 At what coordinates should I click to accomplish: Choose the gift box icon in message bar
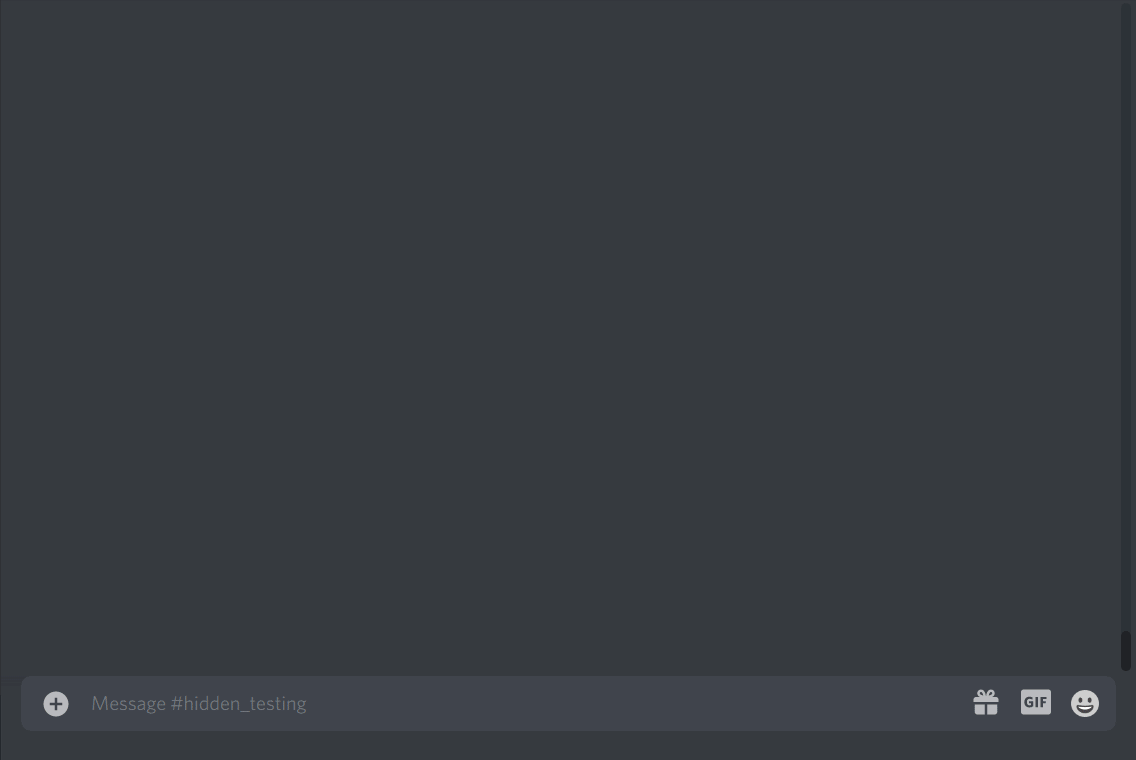pyautogui.click(x=985, y=702)
